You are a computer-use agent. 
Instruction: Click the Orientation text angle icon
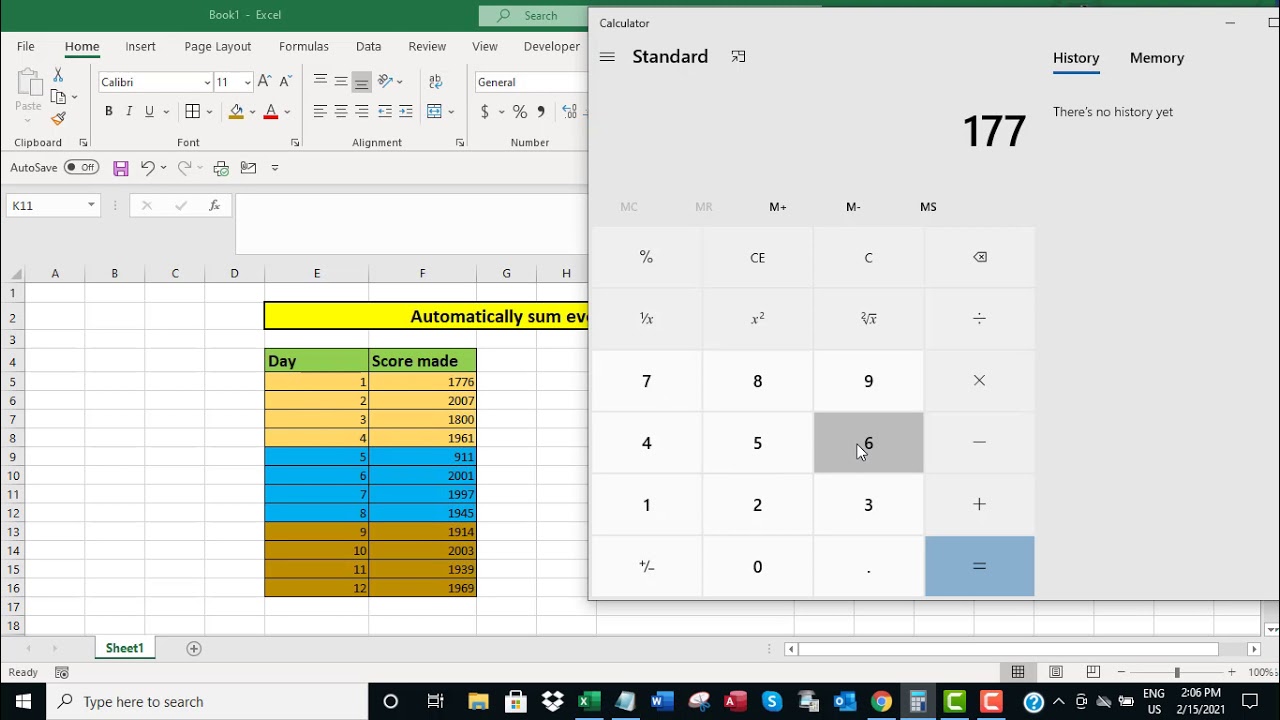pyautogui.click(x=386, y=82)
